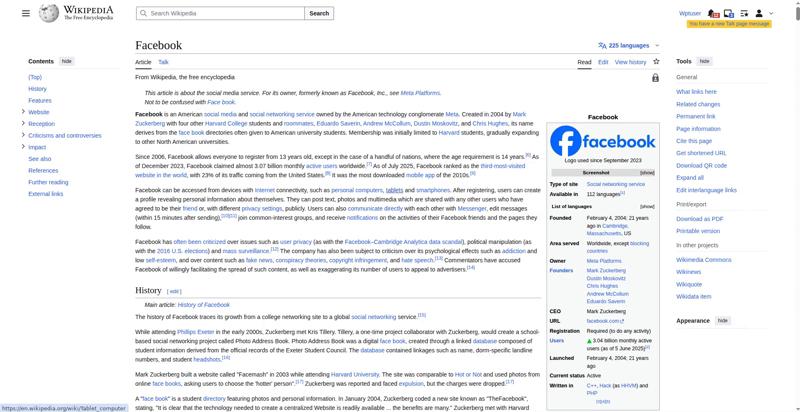Open the Download as PDF link
The image size is (800, 412).
pos(700,218)
